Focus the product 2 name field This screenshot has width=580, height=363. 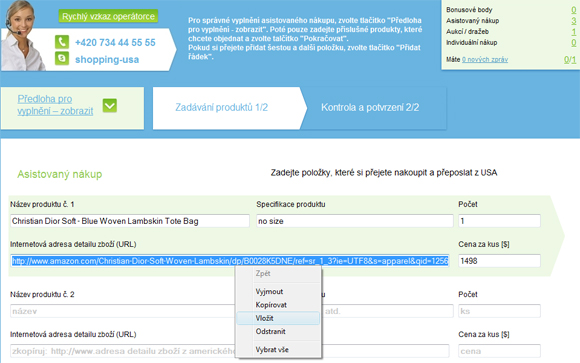coord(122,311)
